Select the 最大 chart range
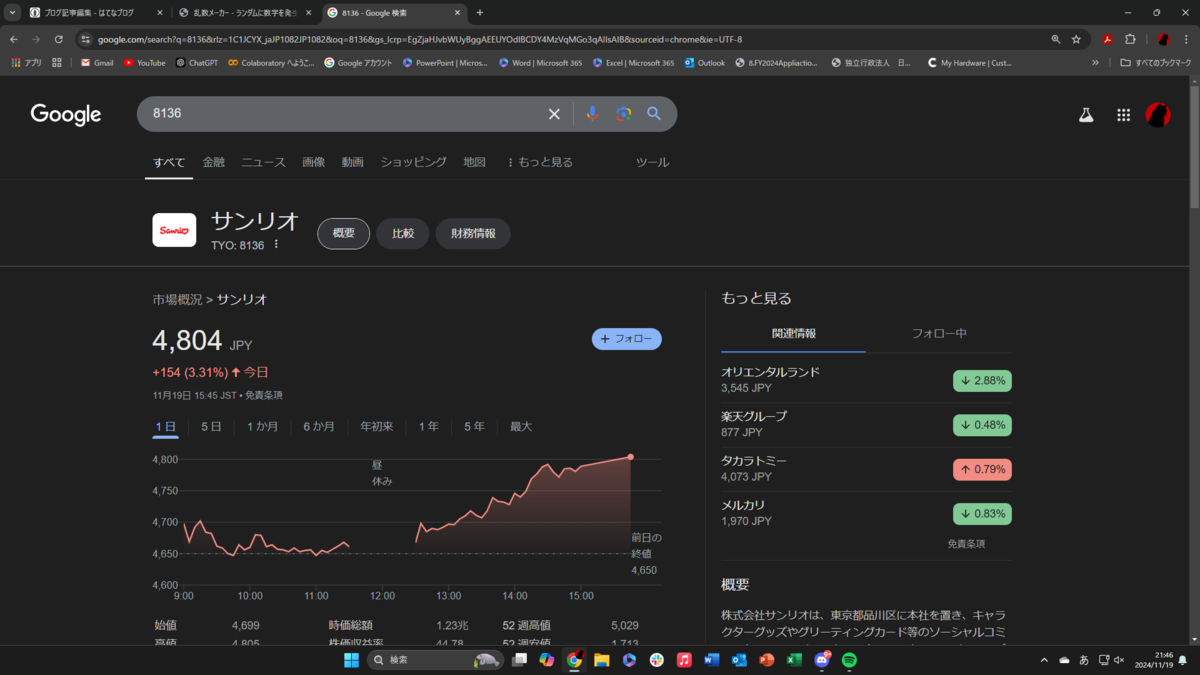 pos(521,427)
